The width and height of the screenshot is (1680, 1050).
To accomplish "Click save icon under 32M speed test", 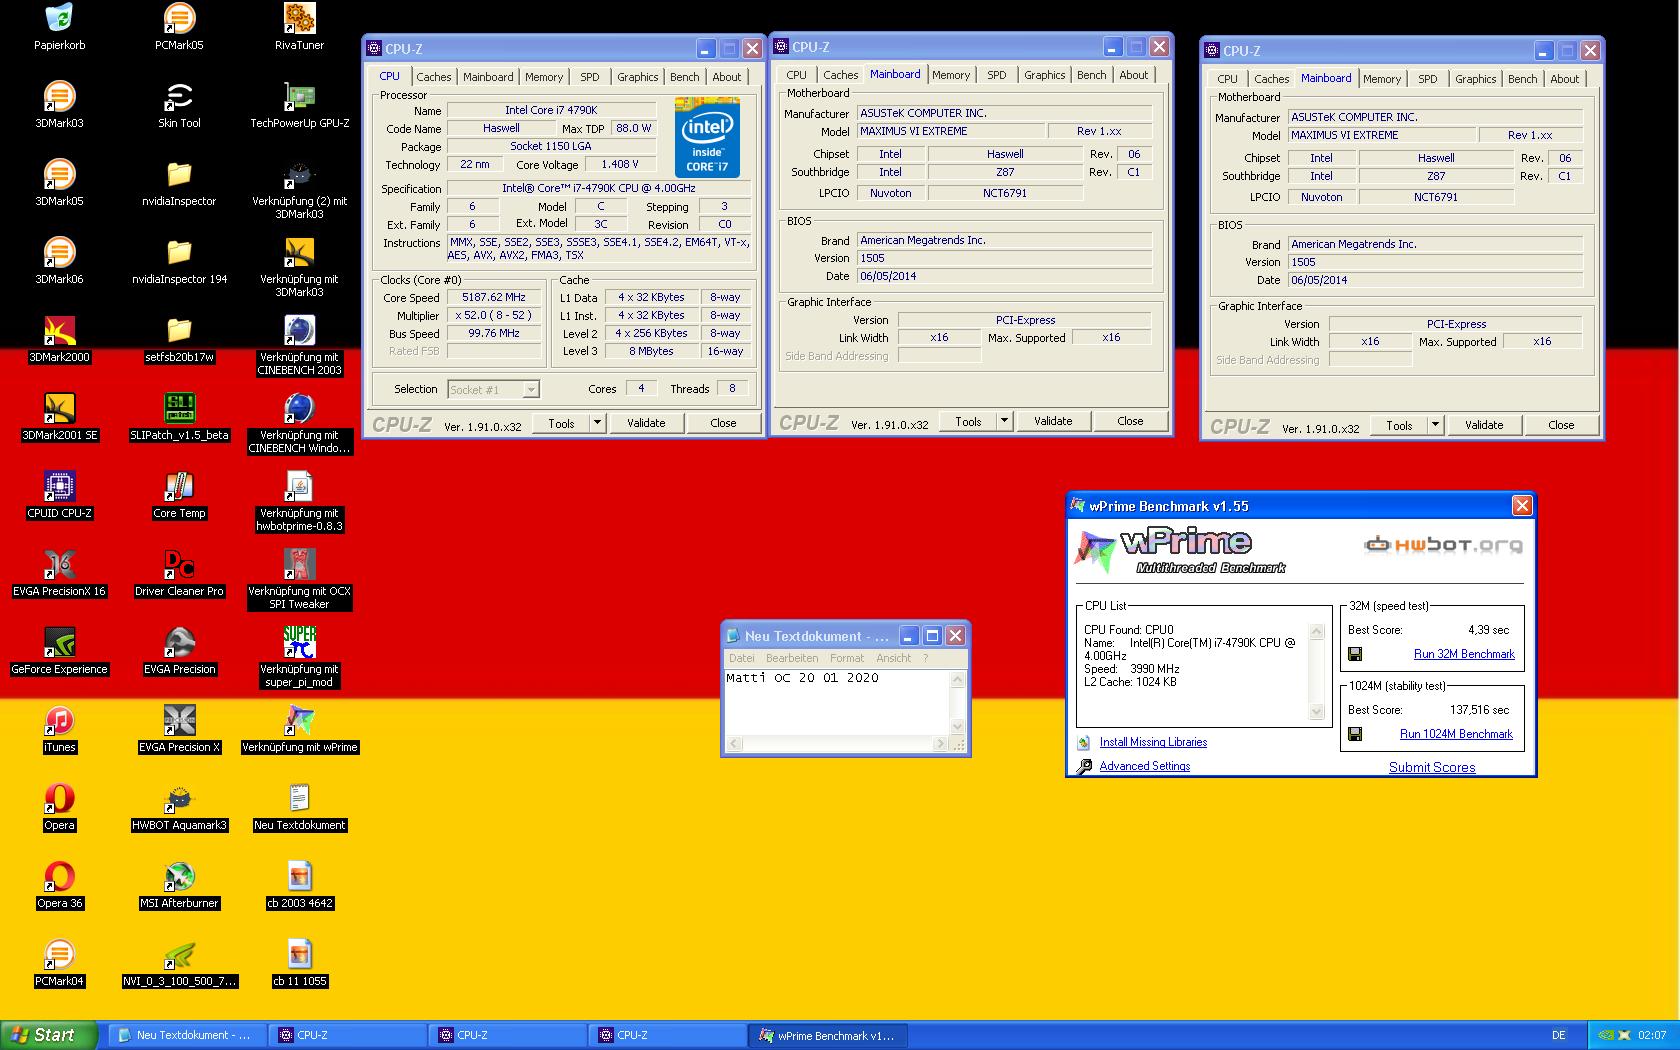I will [1355, 654].
